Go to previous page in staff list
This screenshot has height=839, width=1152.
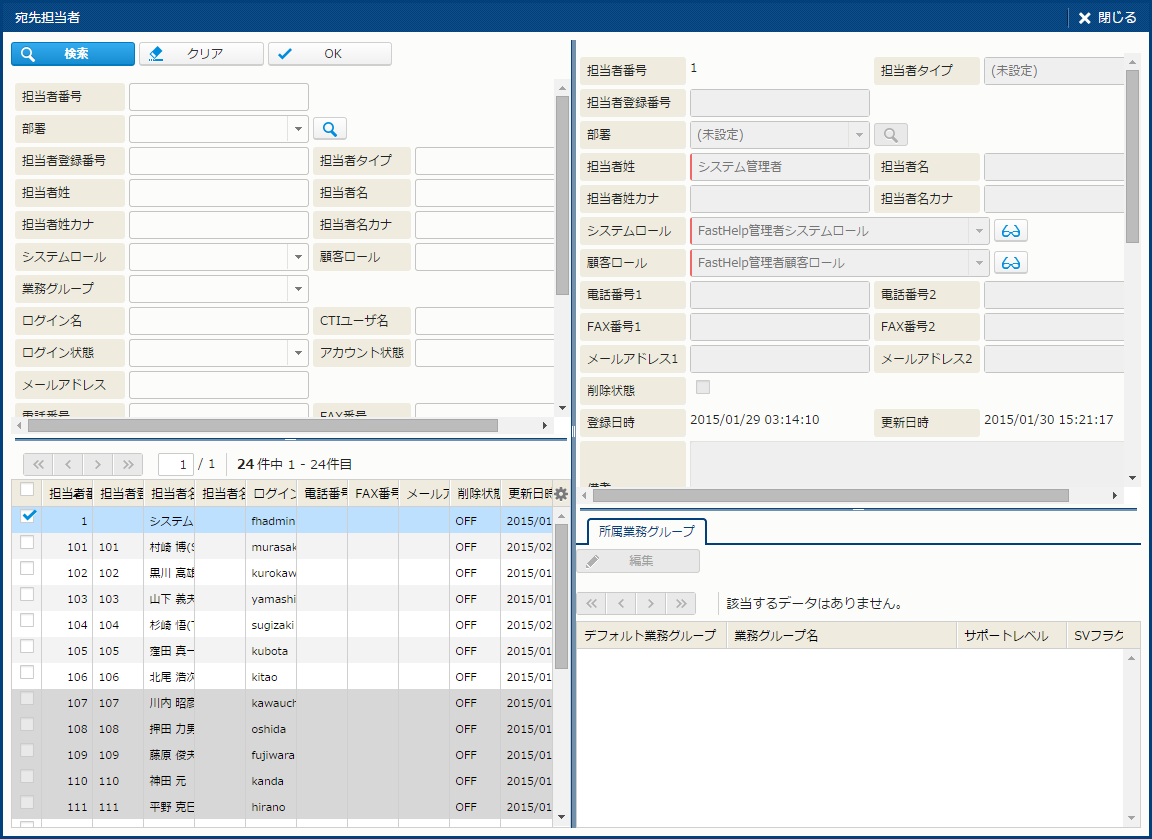click(x=68, y=464)
